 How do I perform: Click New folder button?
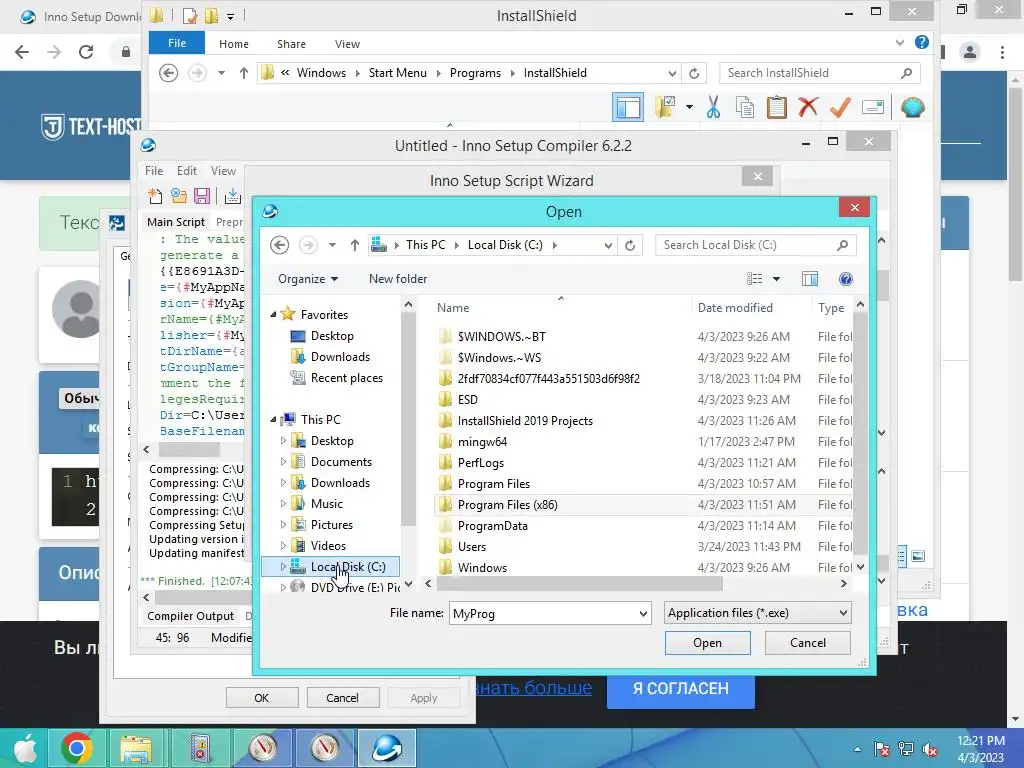398,279
